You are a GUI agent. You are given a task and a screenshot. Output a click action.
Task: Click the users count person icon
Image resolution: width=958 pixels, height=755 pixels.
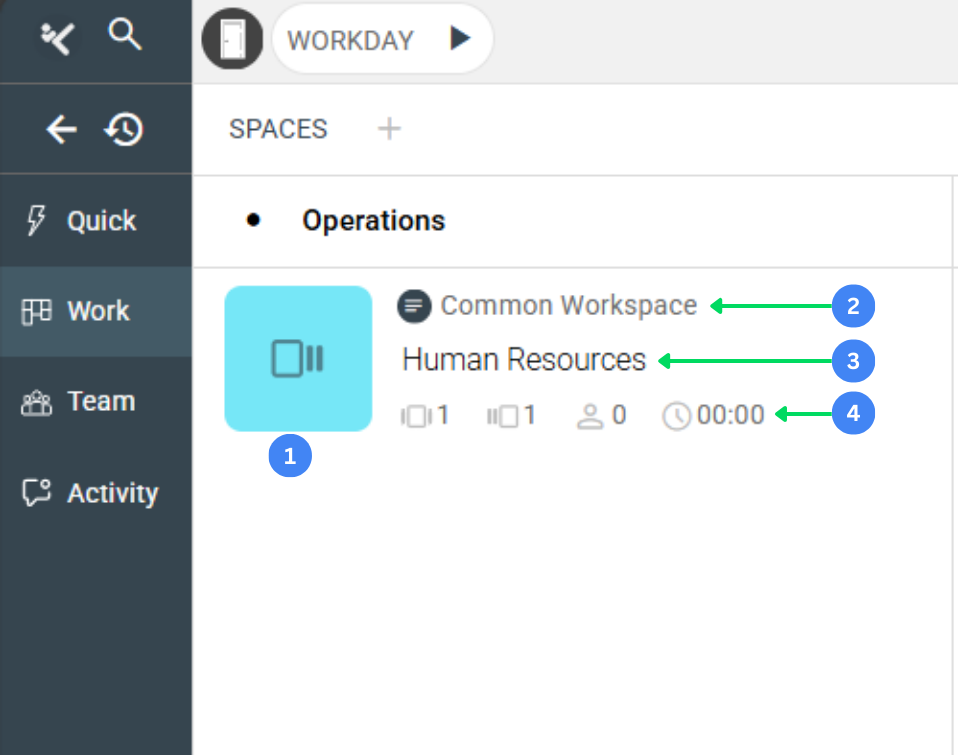point(591,415)
